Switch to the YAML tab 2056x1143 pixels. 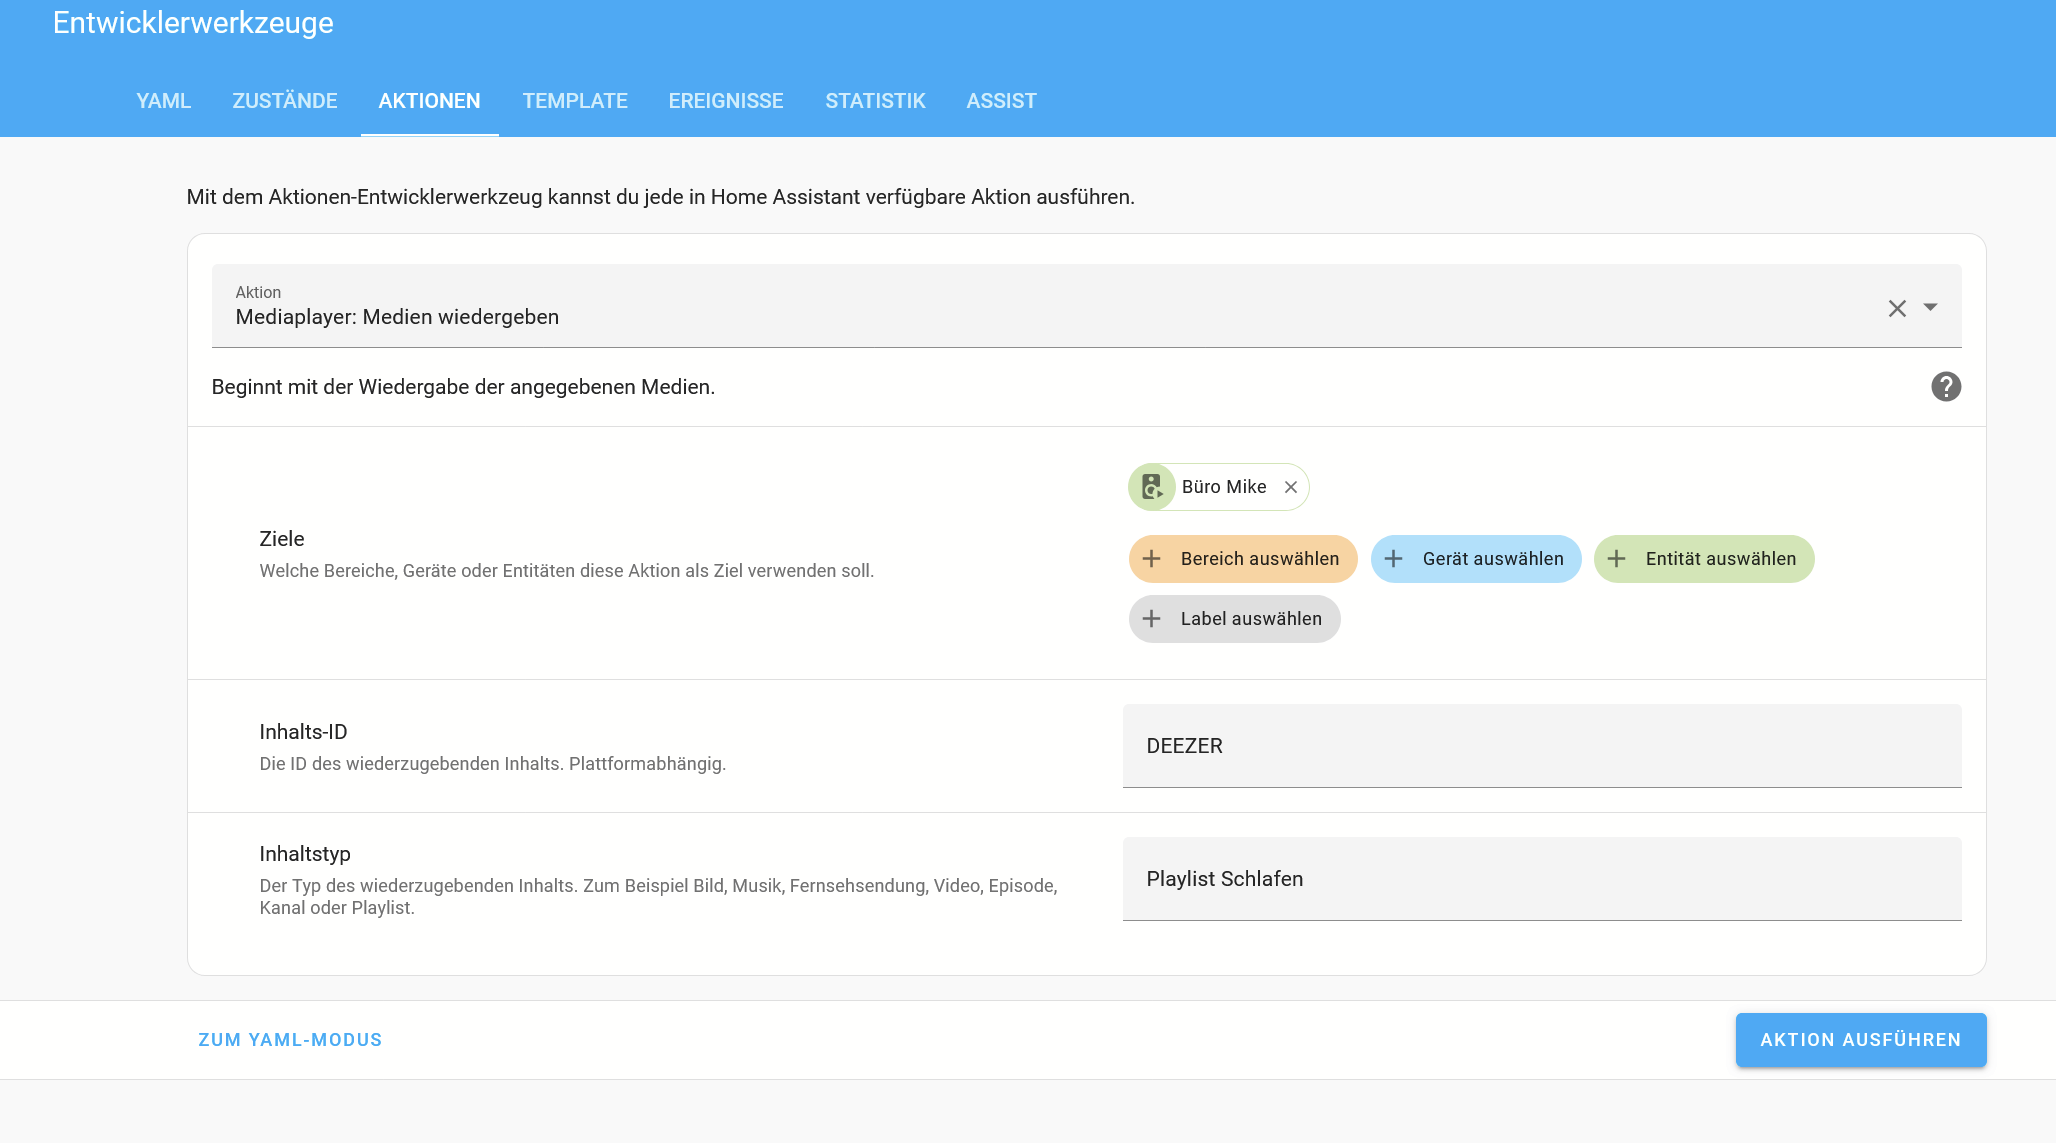click(164, 101)
